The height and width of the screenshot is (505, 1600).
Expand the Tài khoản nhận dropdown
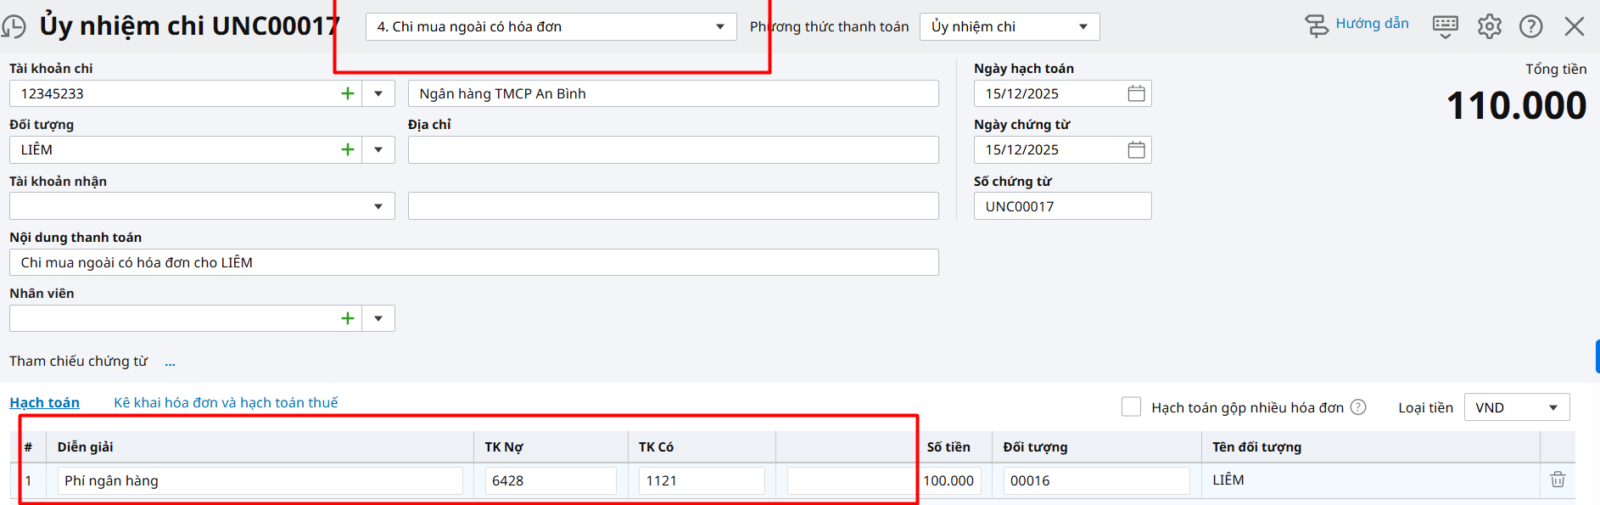(378, 207)
